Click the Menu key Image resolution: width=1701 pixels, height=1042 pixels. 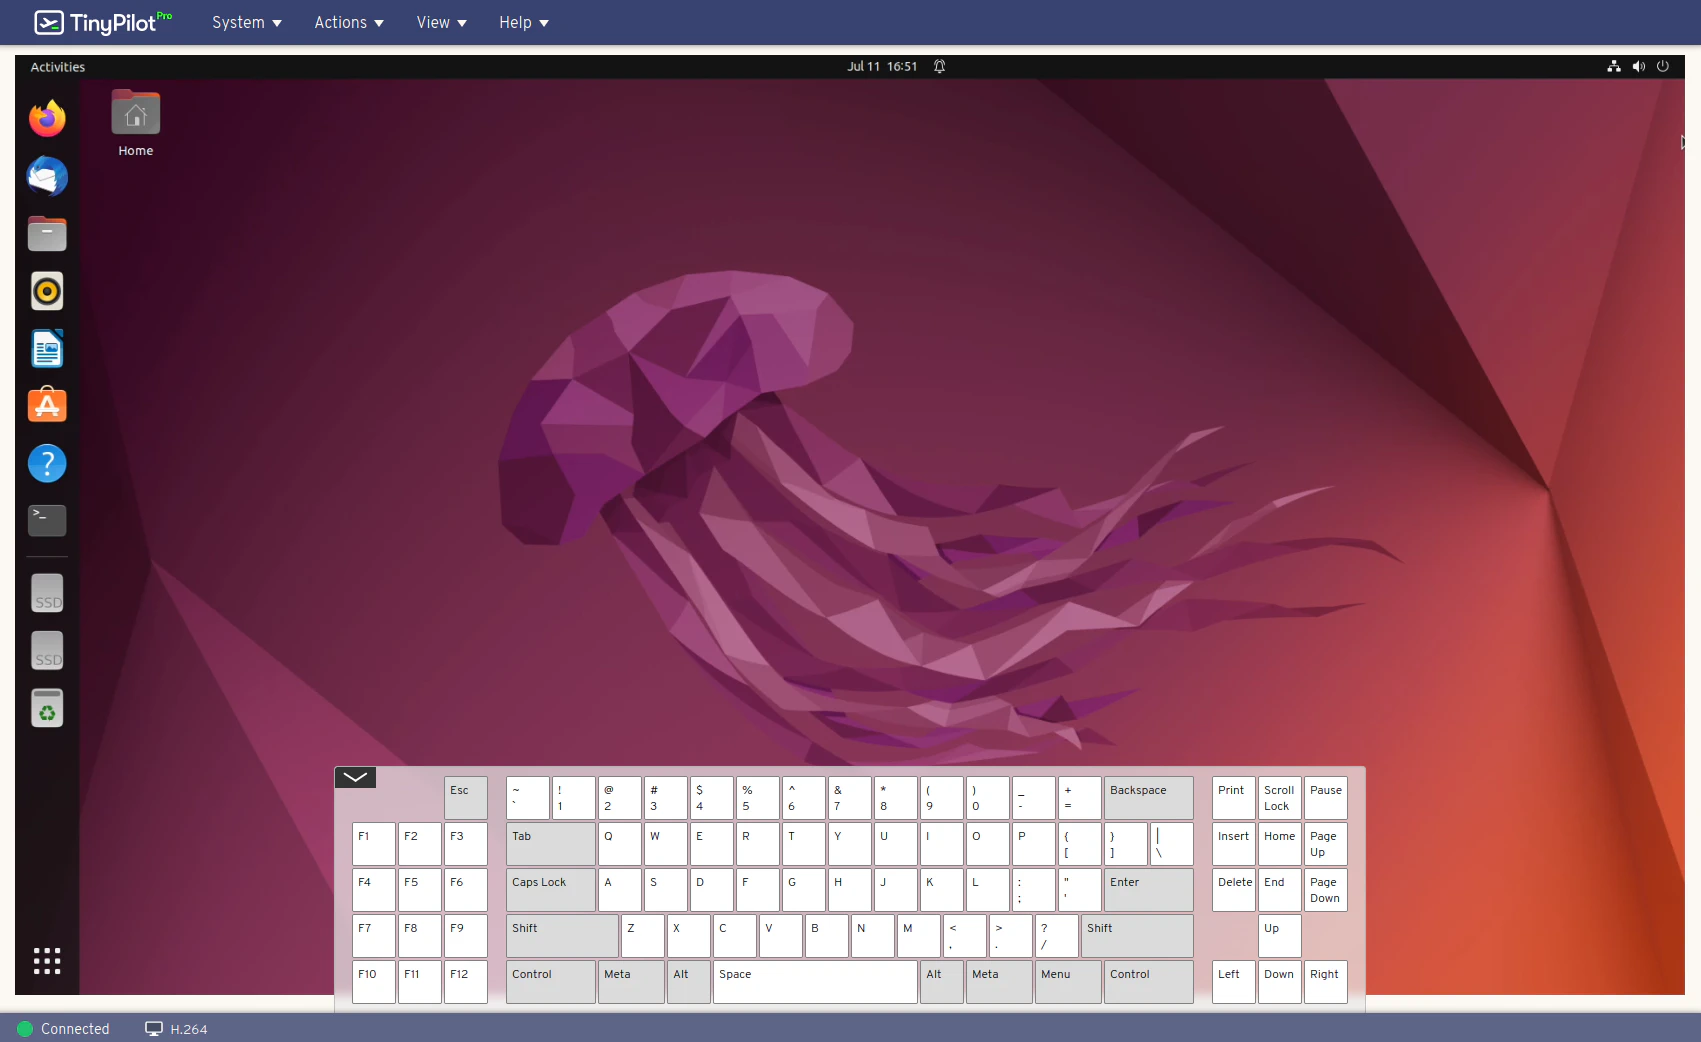(x=1068, y=982)
